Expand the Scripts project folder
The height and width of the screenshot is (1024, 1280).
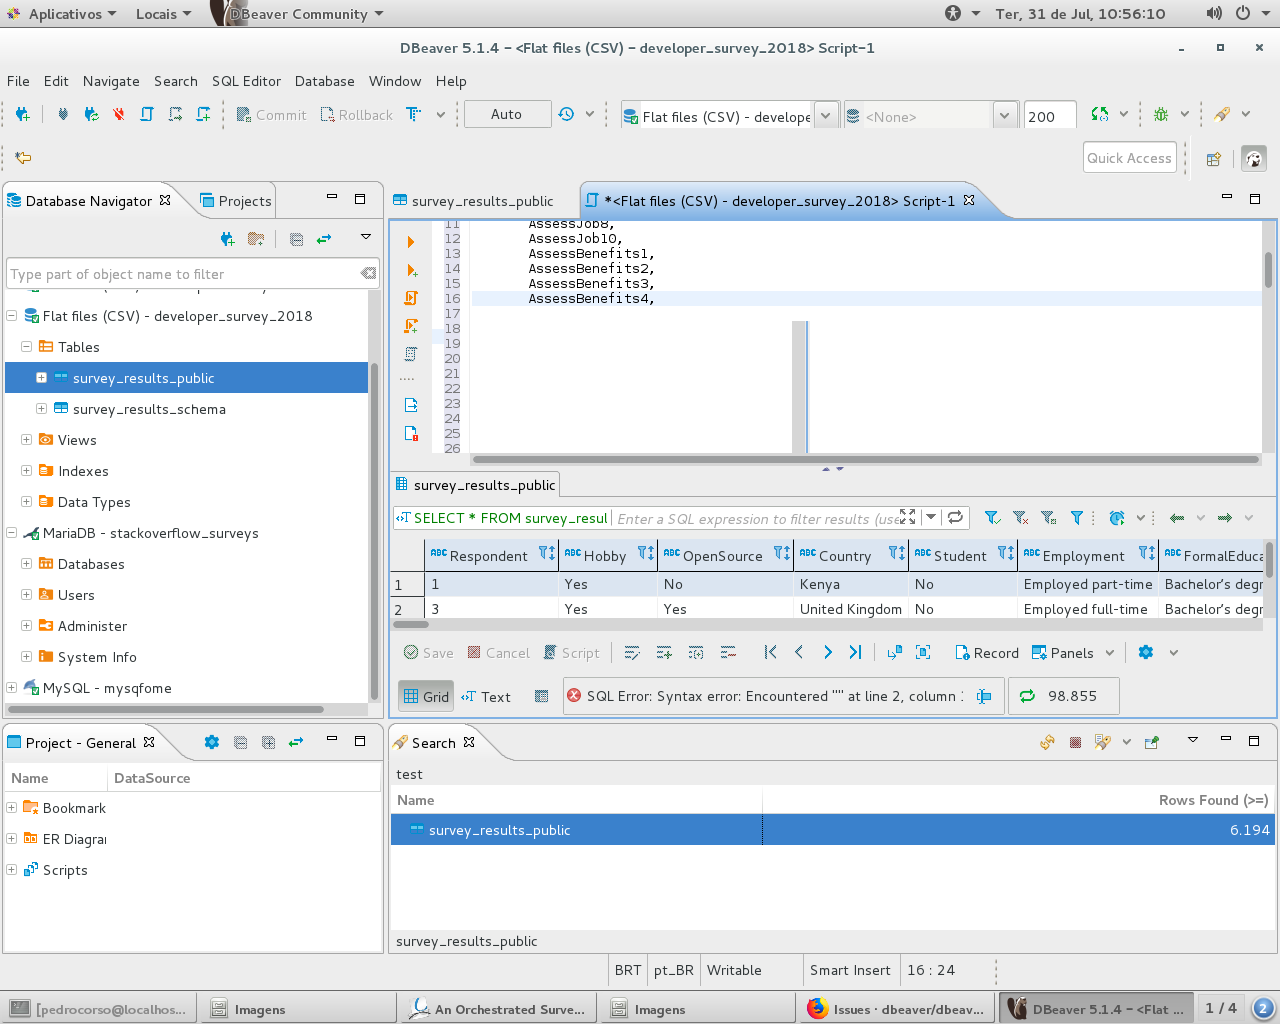point(11,869)
